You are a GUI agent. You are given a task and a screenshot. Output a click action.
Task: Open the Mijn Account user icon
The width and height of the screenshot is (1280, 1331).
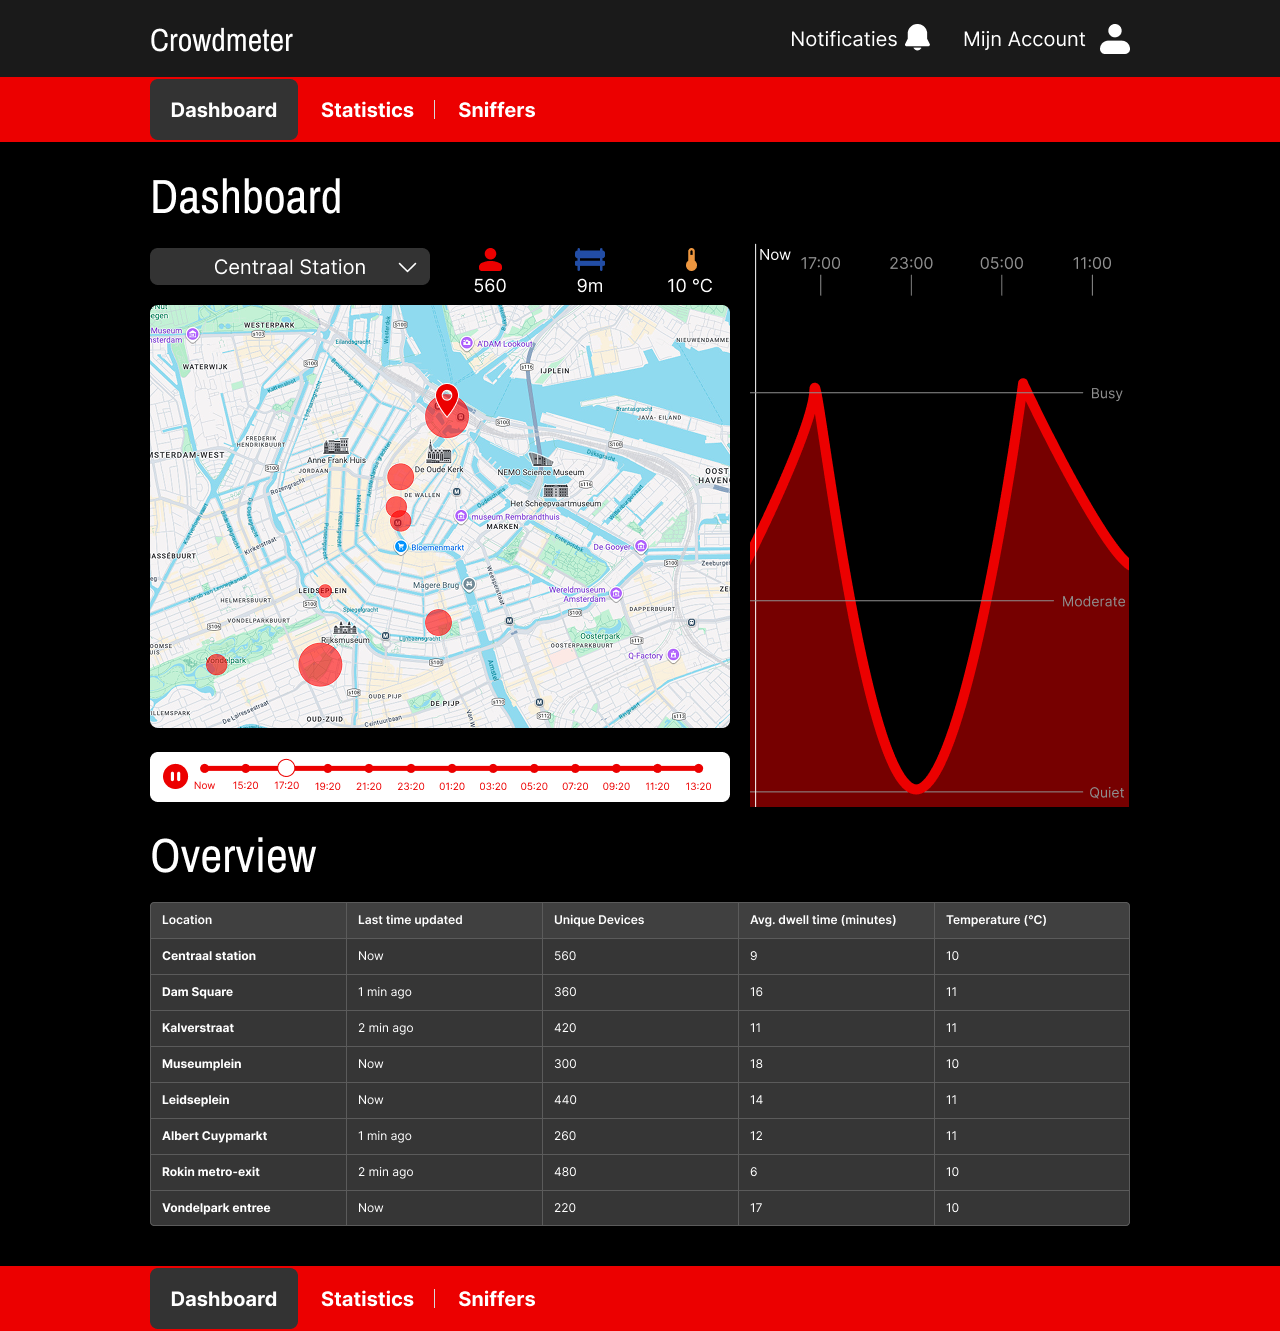pos(1114,39)
